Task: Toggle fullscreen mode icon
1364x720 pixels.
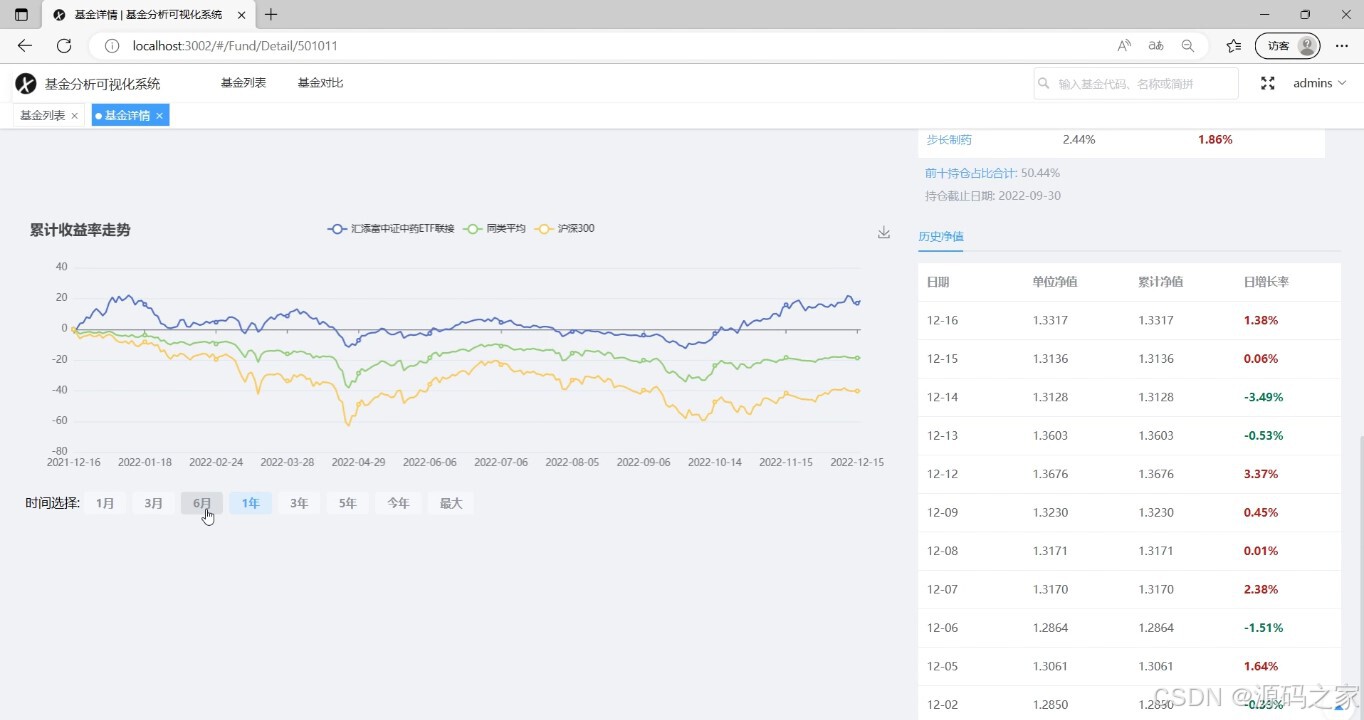Action: point(1267,83)
